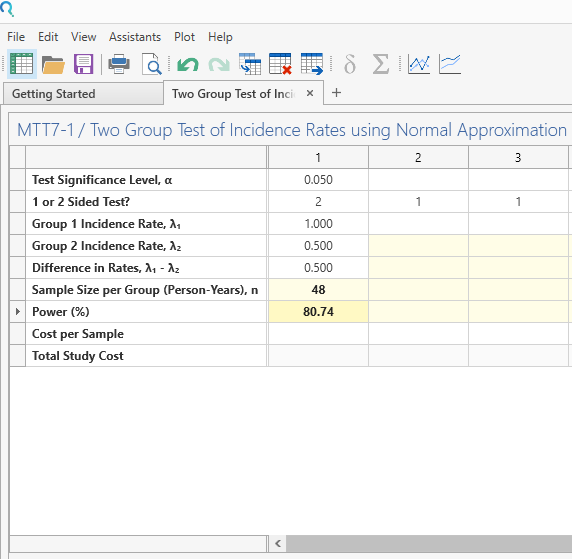Screen dimensions: 572x559
Task: Open print preview magnifier icon
Action: (152, 64)
